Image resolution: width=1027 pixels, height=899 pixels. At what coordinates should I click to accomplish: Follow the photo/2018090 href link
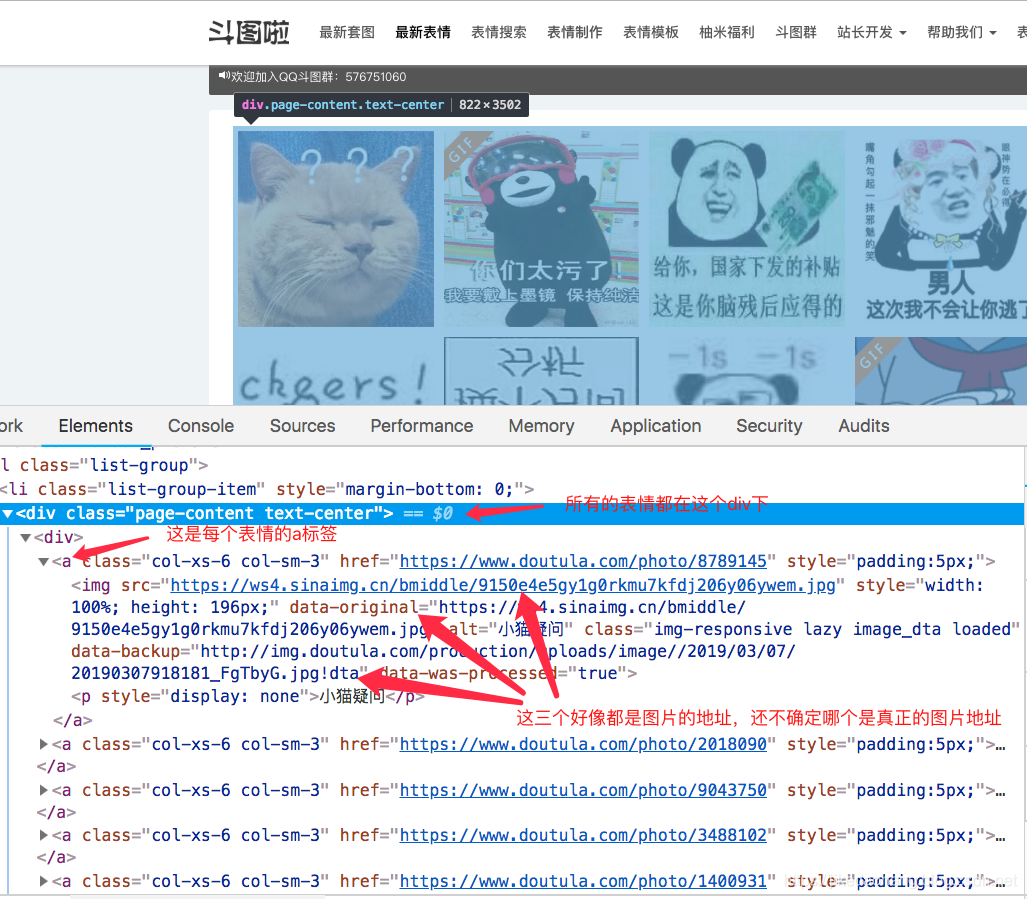tap(583, 744)
